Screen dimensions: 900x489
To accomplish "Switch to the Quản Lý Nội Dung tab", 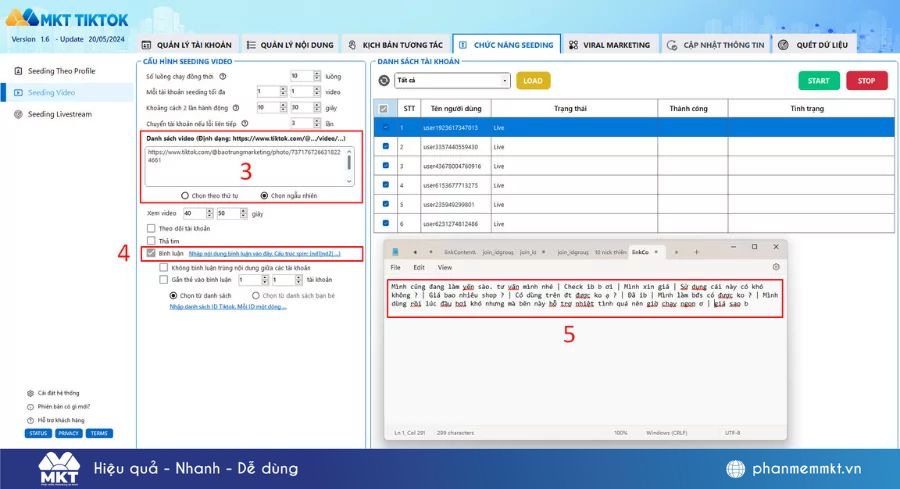I will (x=290, y=45).
